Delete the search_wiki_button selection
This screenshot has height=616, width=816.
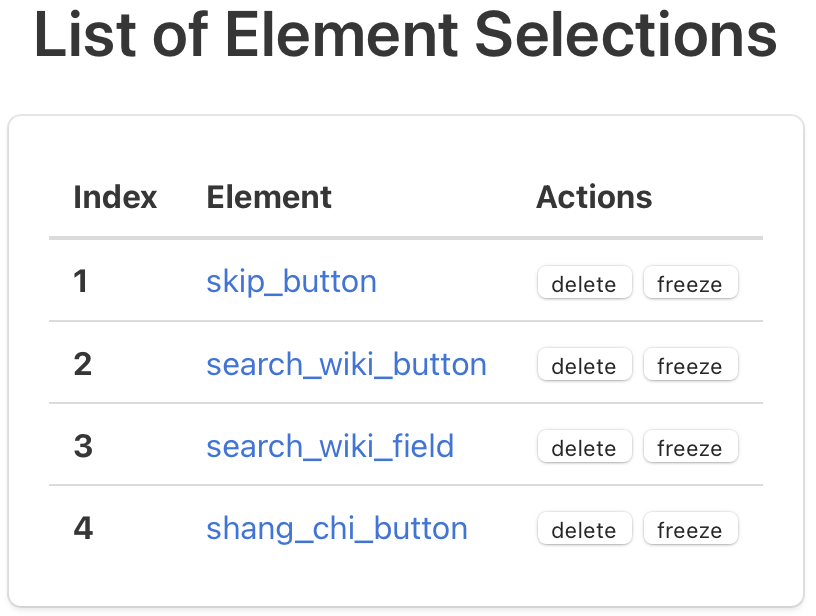(584, 365)
